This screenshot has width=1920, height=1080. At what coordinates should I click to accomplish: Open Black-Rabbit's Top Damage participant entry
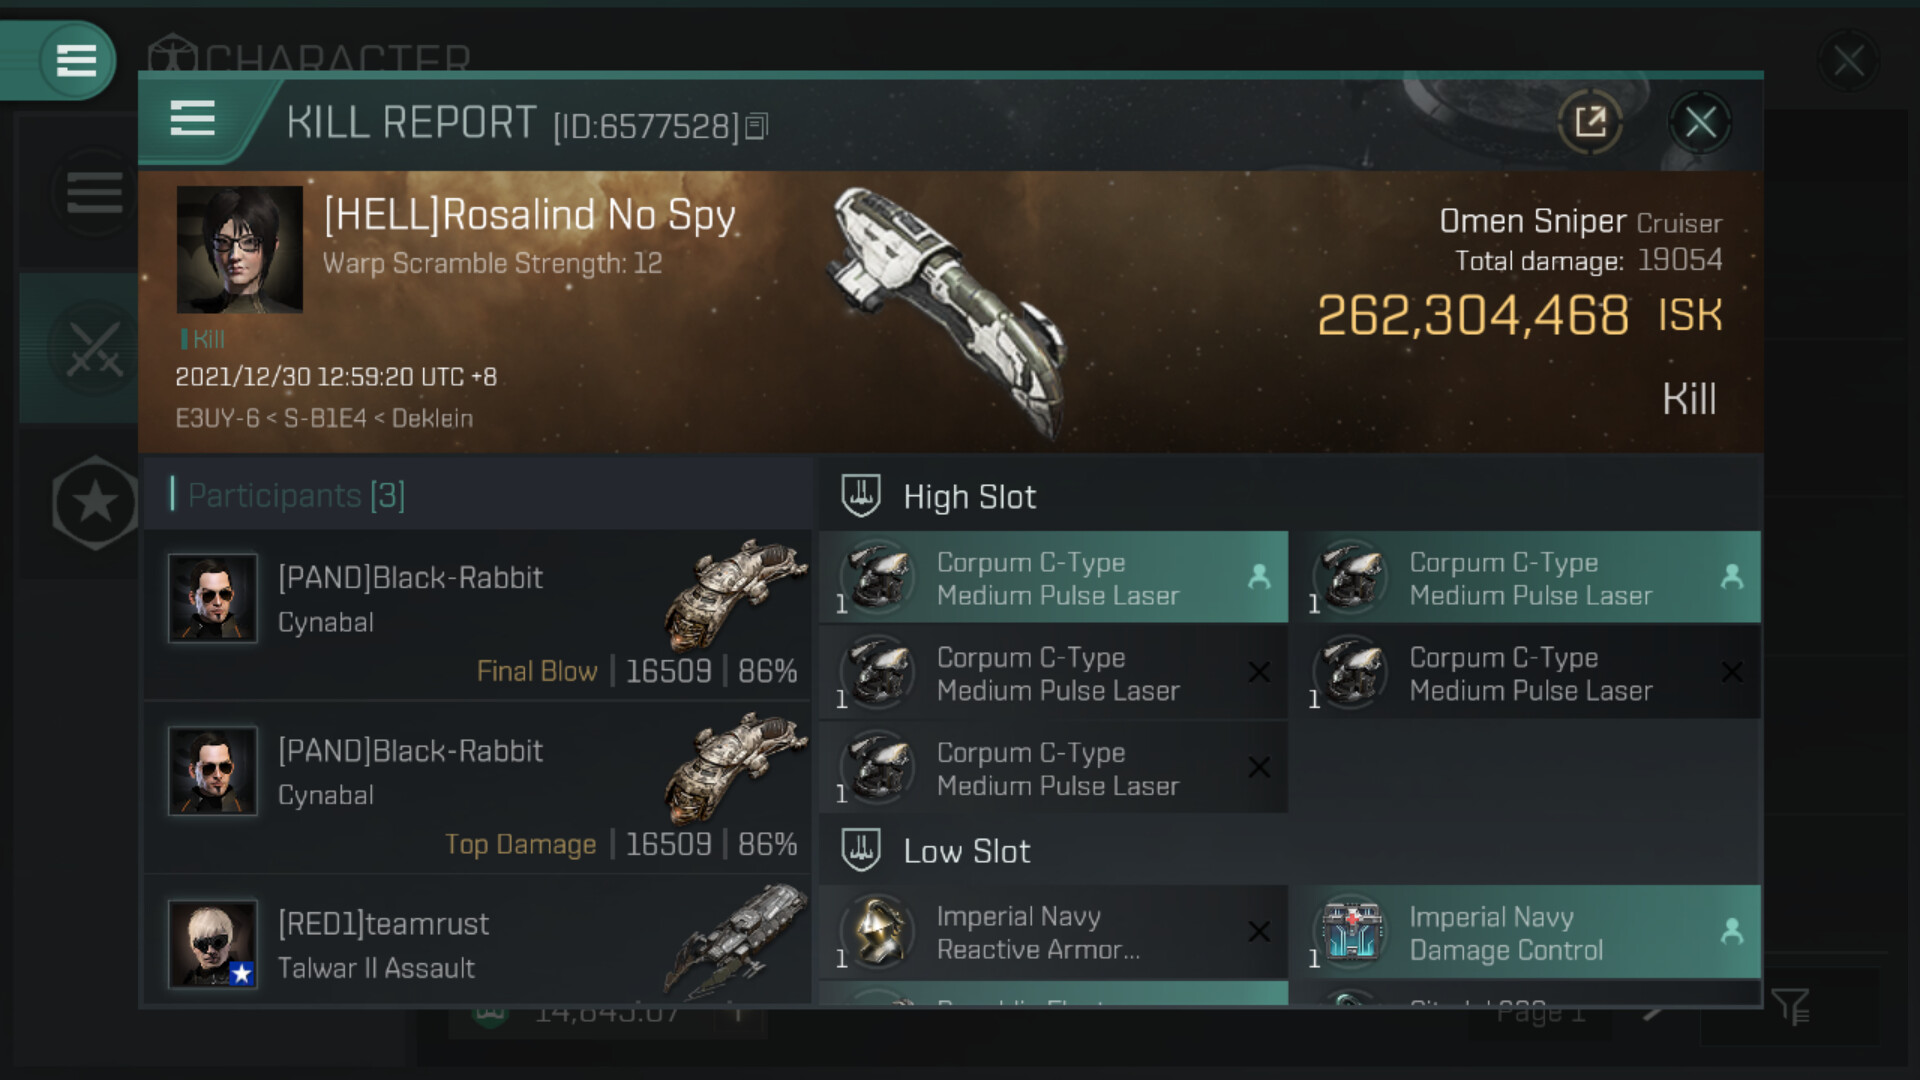point(478,788)
